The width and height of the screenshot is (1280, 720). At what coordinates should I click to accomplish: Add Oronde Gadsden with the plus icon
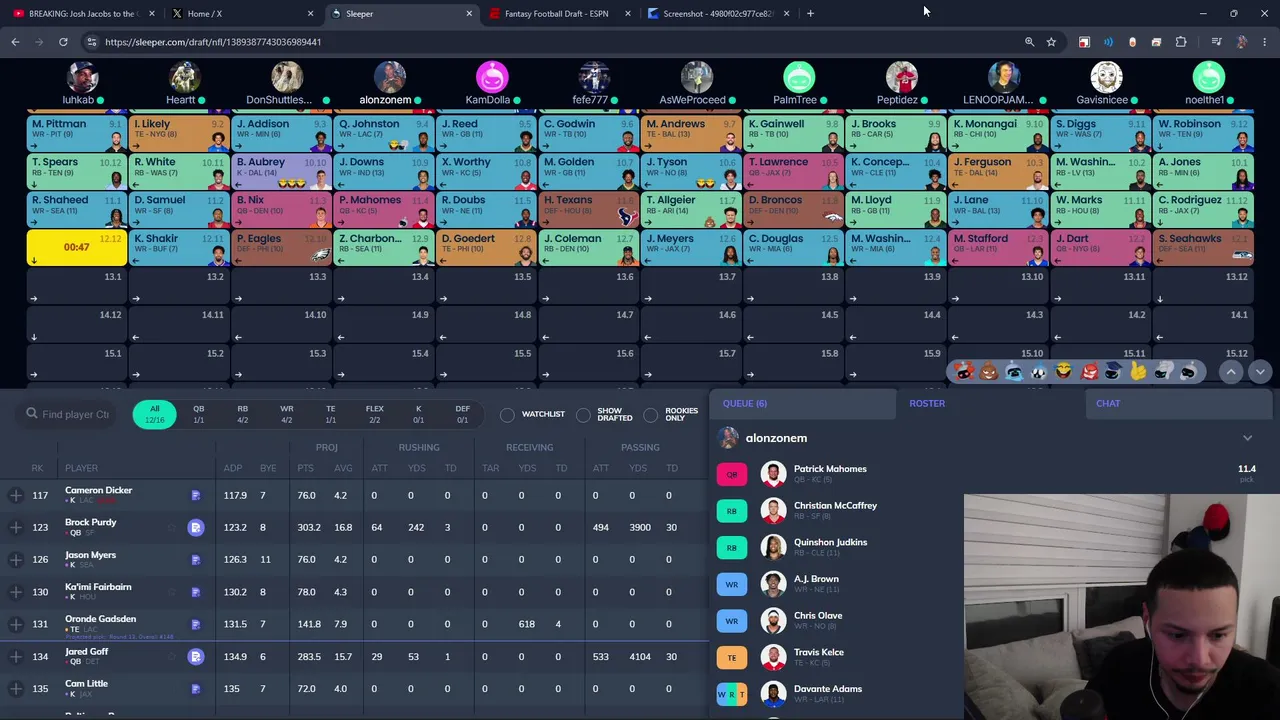coord(16,624)
